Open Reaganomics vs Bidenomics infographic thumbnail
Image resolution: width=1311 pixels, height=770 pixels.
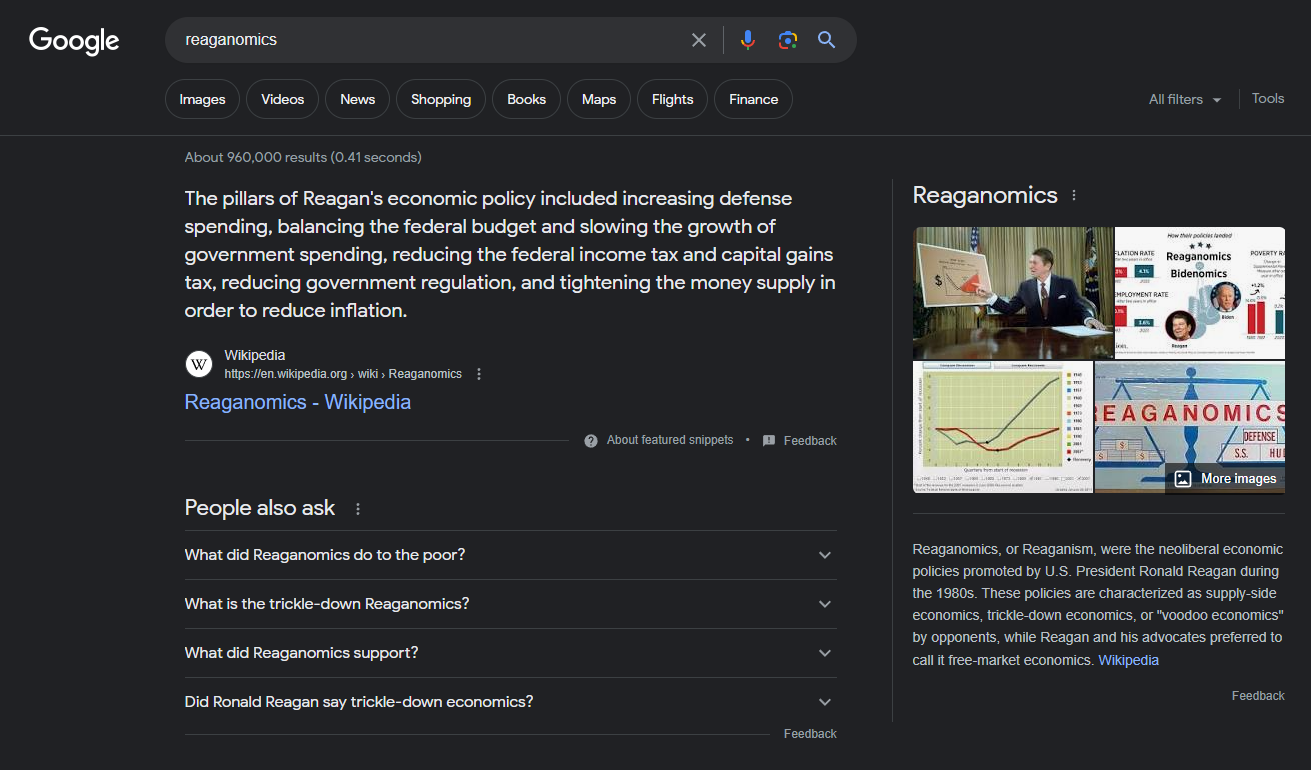(1200, 293)
